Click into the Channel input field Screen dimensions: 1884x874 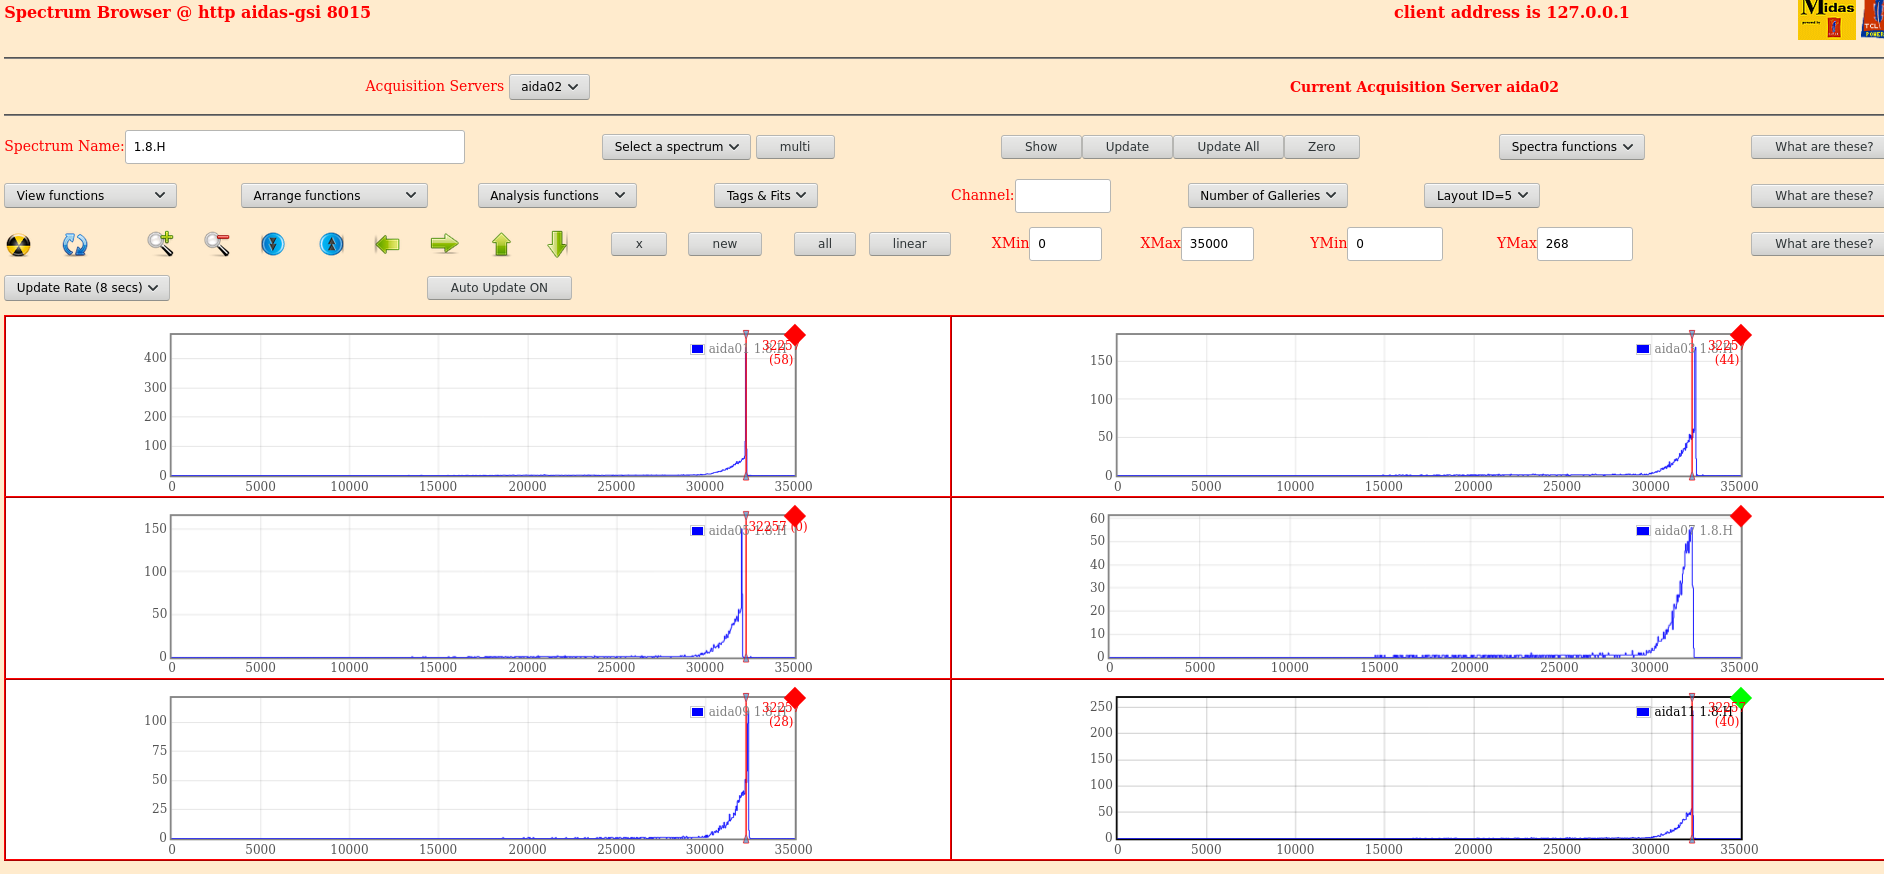tap(1062, 196)
